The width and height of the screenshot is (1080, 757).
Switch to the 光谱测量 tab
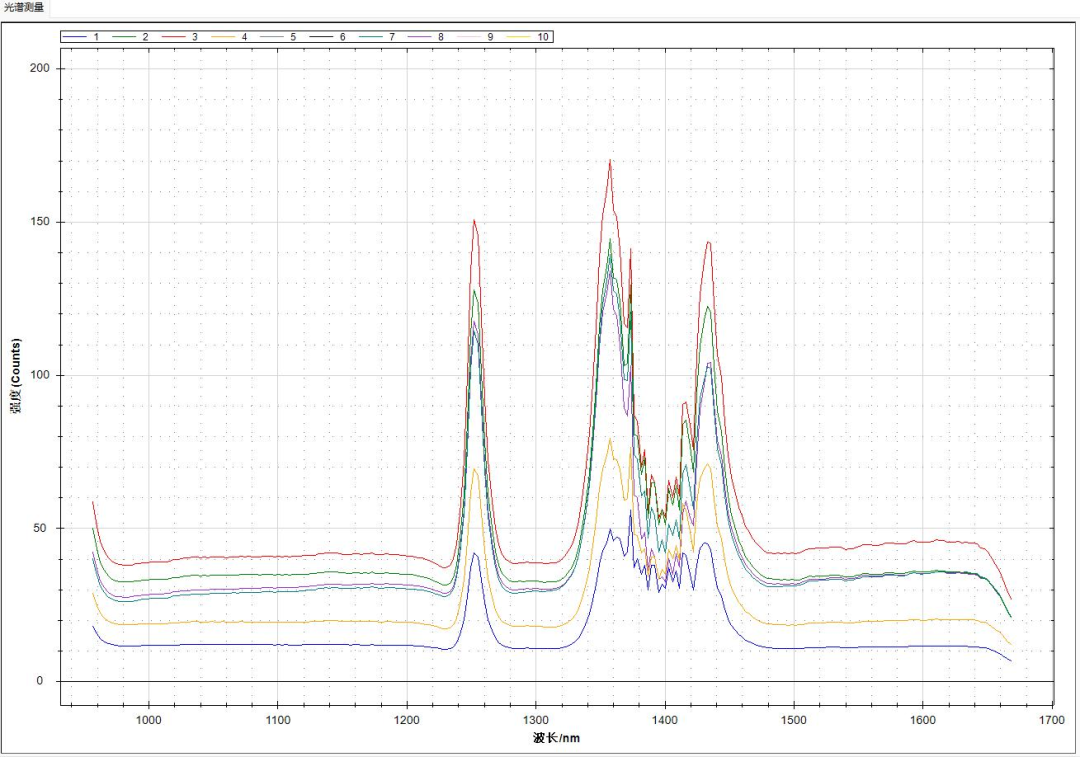point(24,8)
